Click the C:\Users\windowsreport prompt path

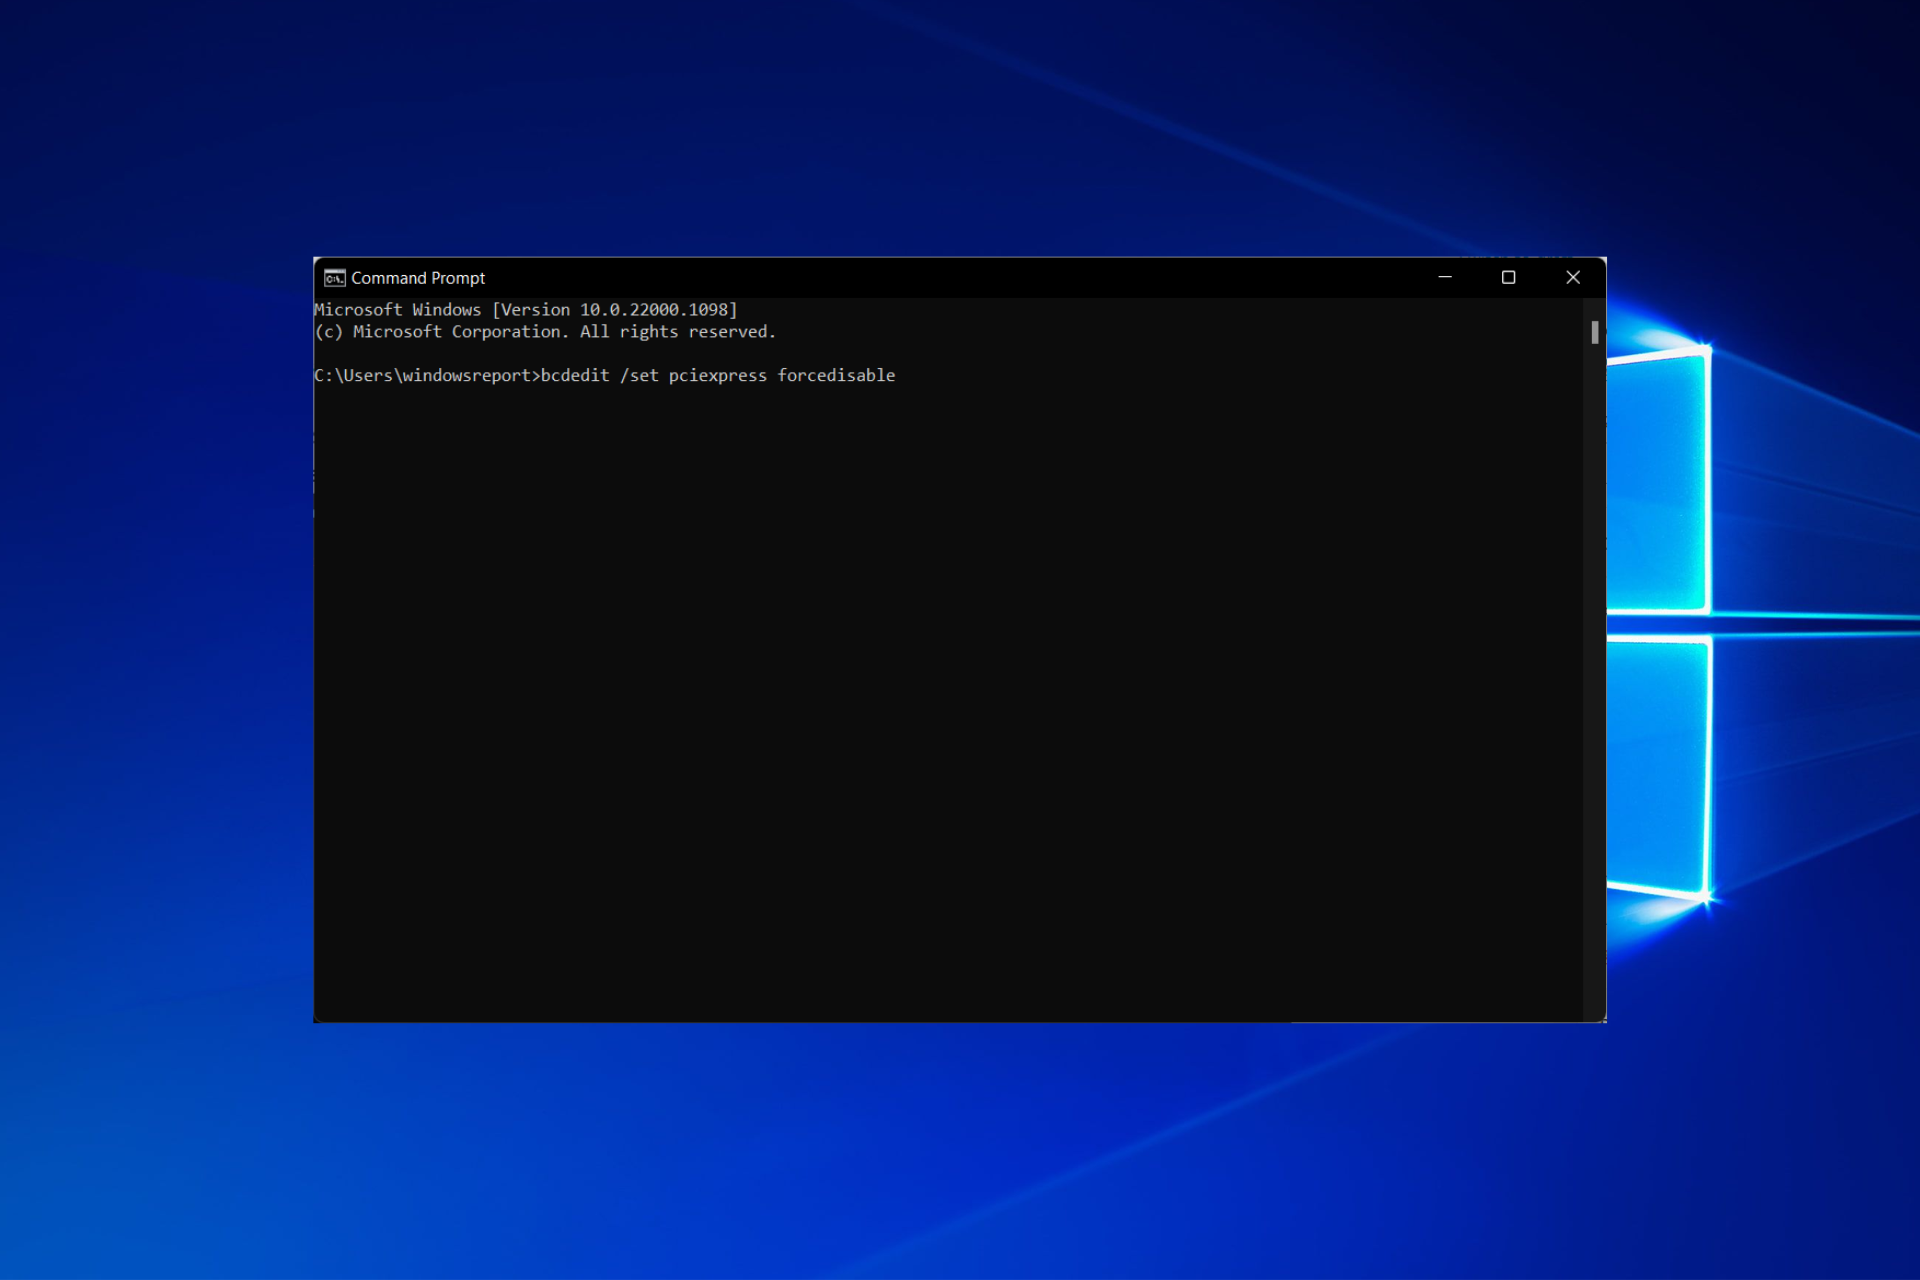pyautogui.click(x=424, y=376)
